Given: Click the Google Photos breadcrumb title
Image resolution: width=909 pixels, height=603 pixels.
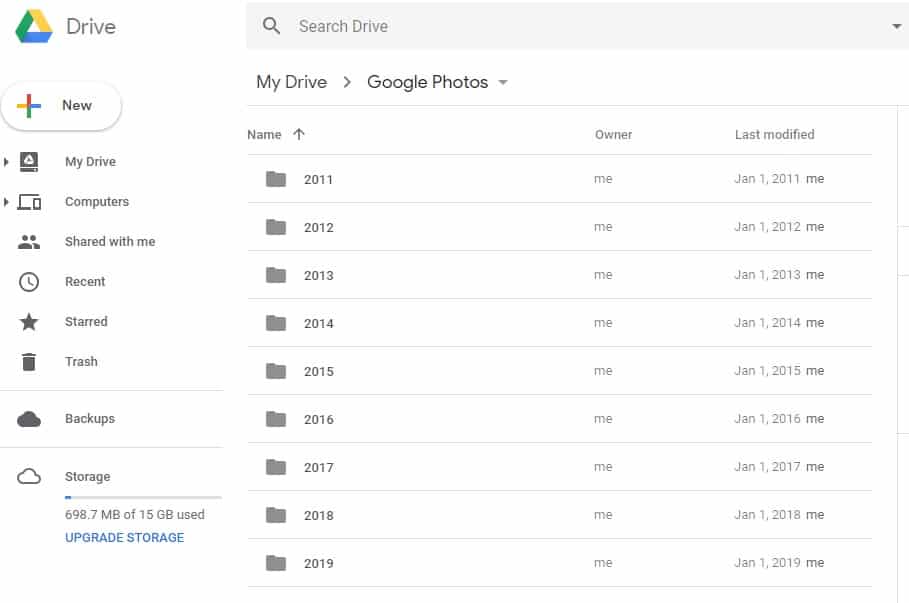Looking at the screenshot, I should tap(428, 82).
